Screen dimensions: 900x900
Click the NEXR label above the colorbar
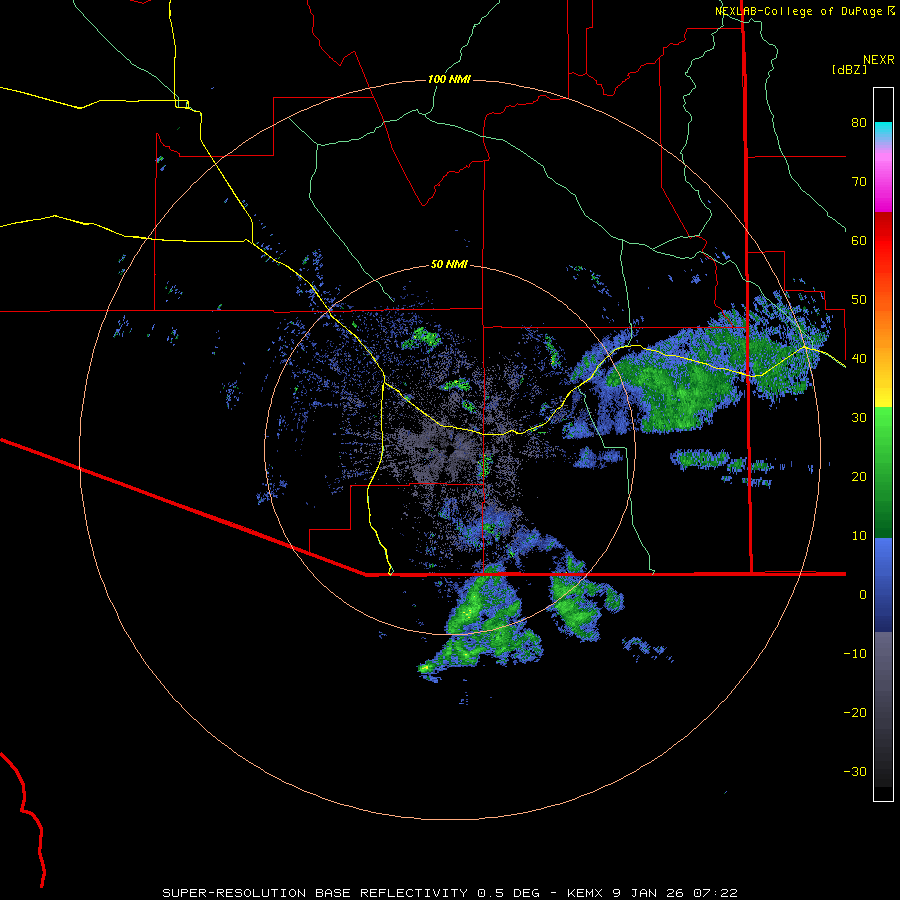879,60
